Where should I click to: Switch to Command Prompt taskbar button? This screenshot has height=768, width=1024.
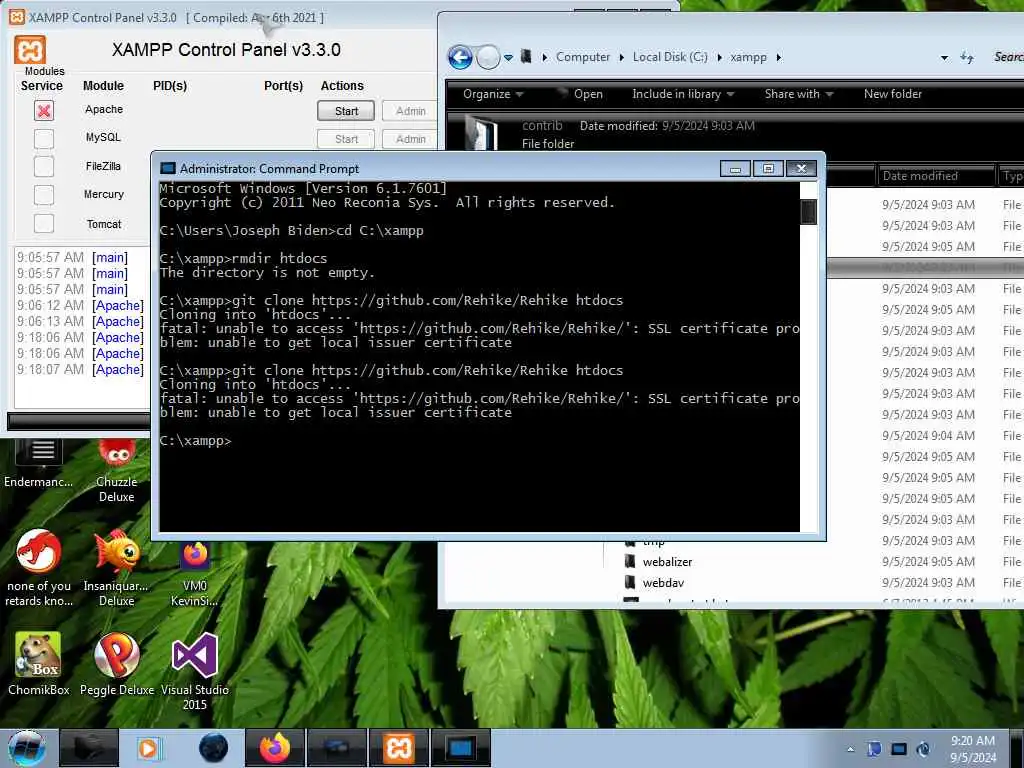tap(460, 748)
